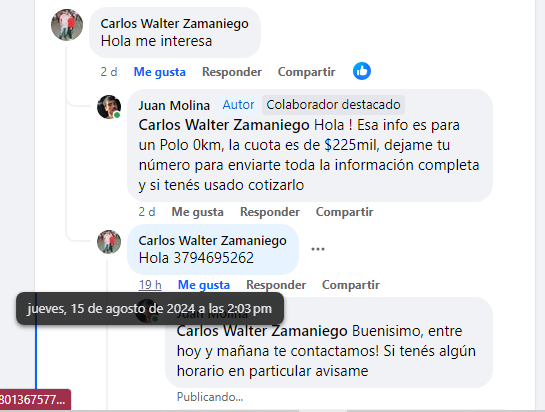
Task: Click the red 801367577 tab at bottom
Action: 35,400
